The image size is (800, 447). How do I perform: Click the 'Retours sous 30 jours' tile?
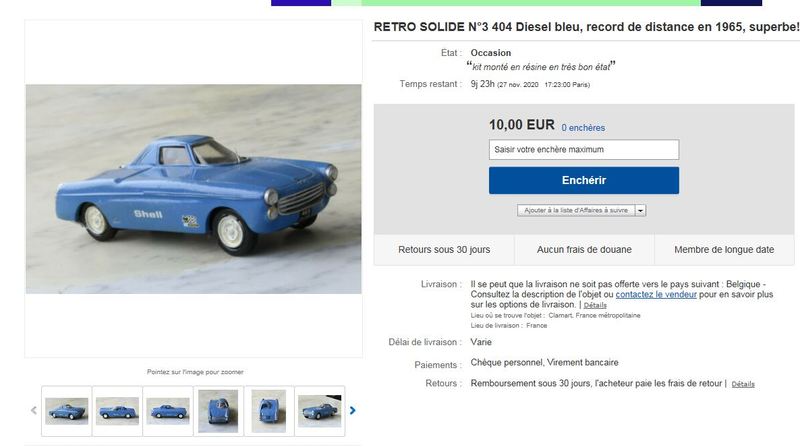tap(444, 250)
